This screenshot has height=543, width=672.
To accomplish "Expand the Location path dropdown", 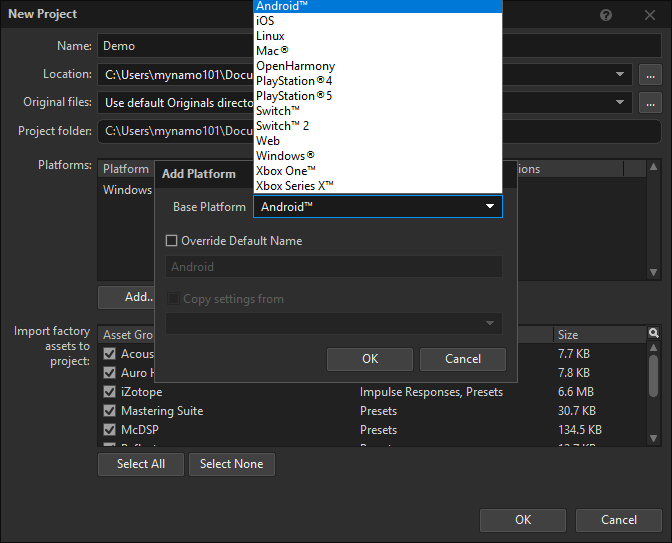I will [x=620, y=74].
